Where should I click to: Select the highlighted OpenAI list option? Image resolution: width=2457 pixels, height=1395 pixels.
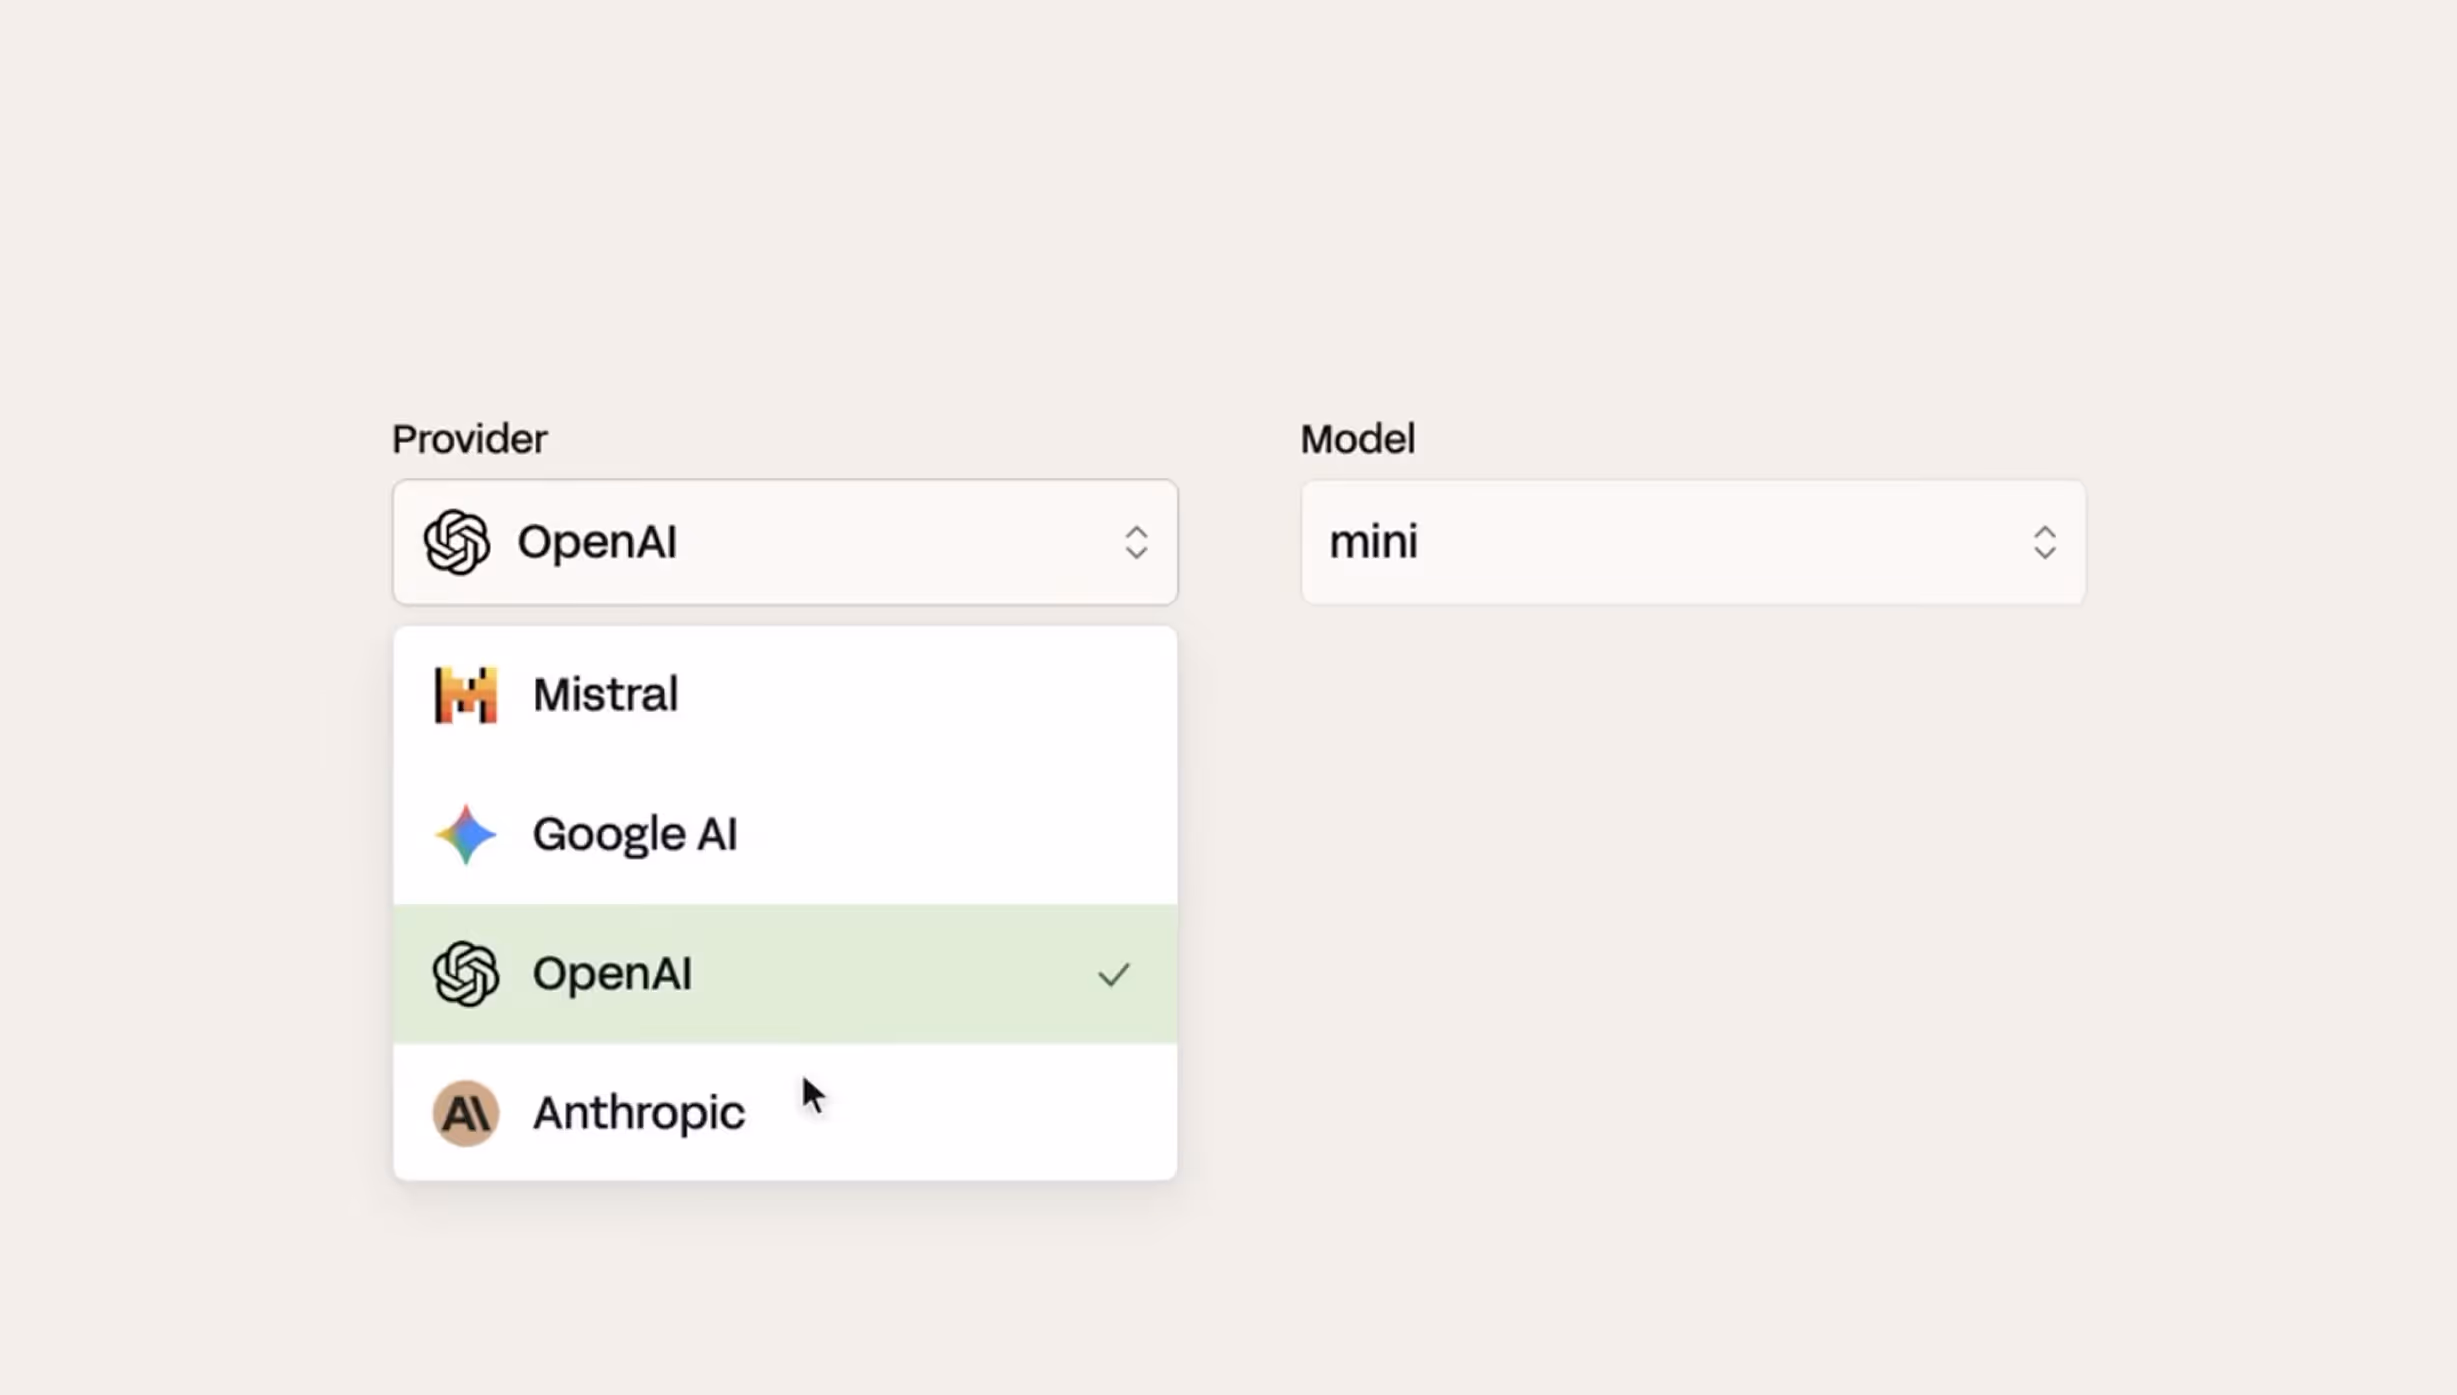[785, 974]
